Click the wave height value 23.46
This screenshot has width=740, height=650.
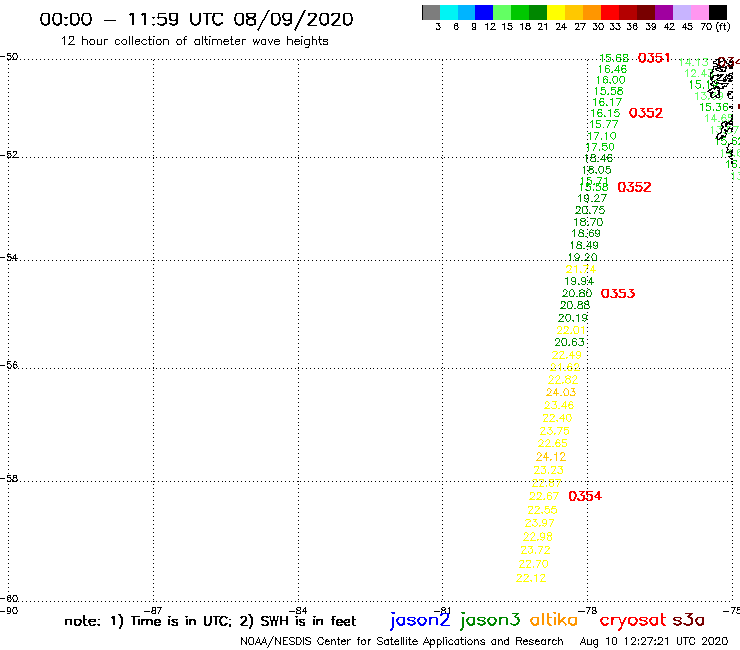point(559,405)
